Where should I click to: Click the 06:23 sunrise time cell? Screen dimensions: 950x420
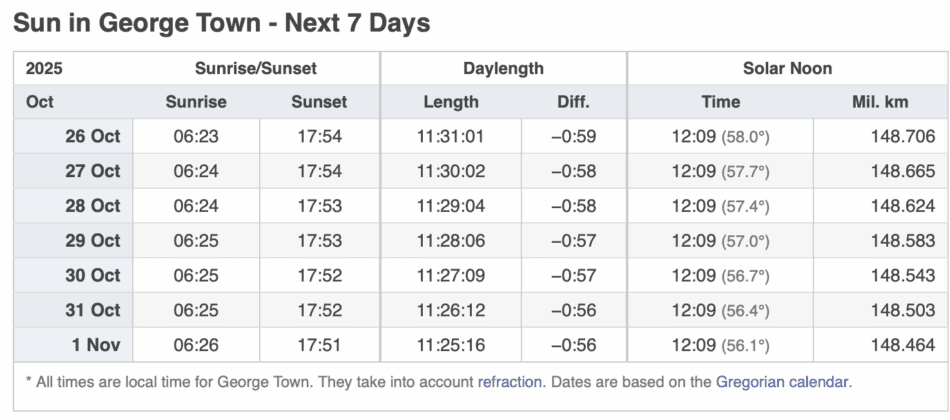coord(196,136)
